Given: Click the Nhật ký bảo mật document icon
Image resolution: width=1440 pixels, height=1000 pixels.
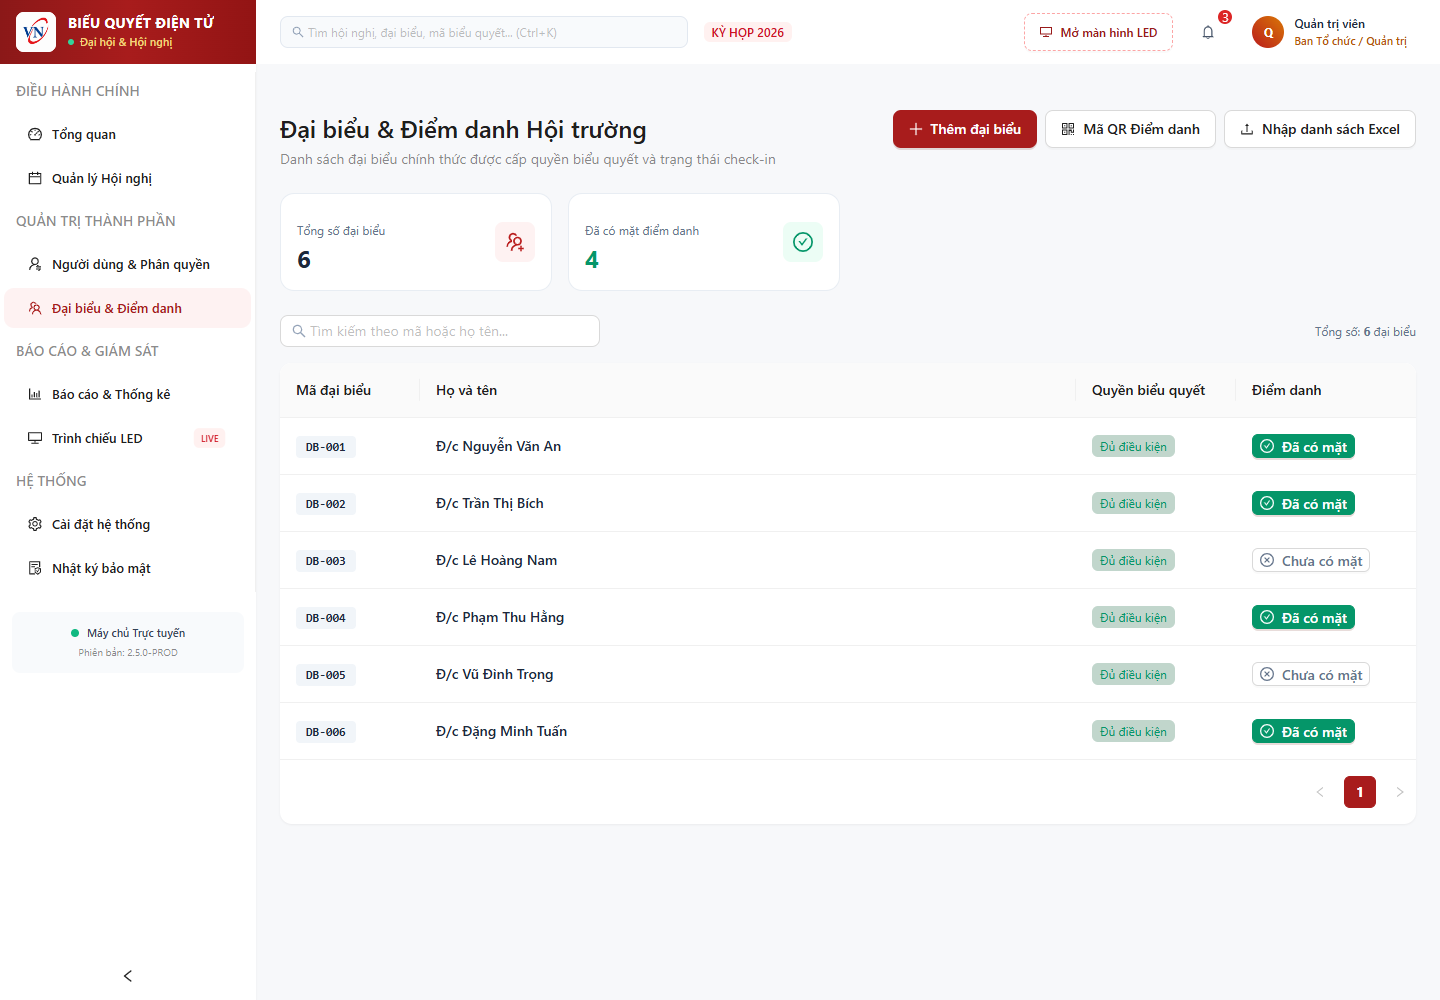Looking at the screenshot, I should coord(35,568).
